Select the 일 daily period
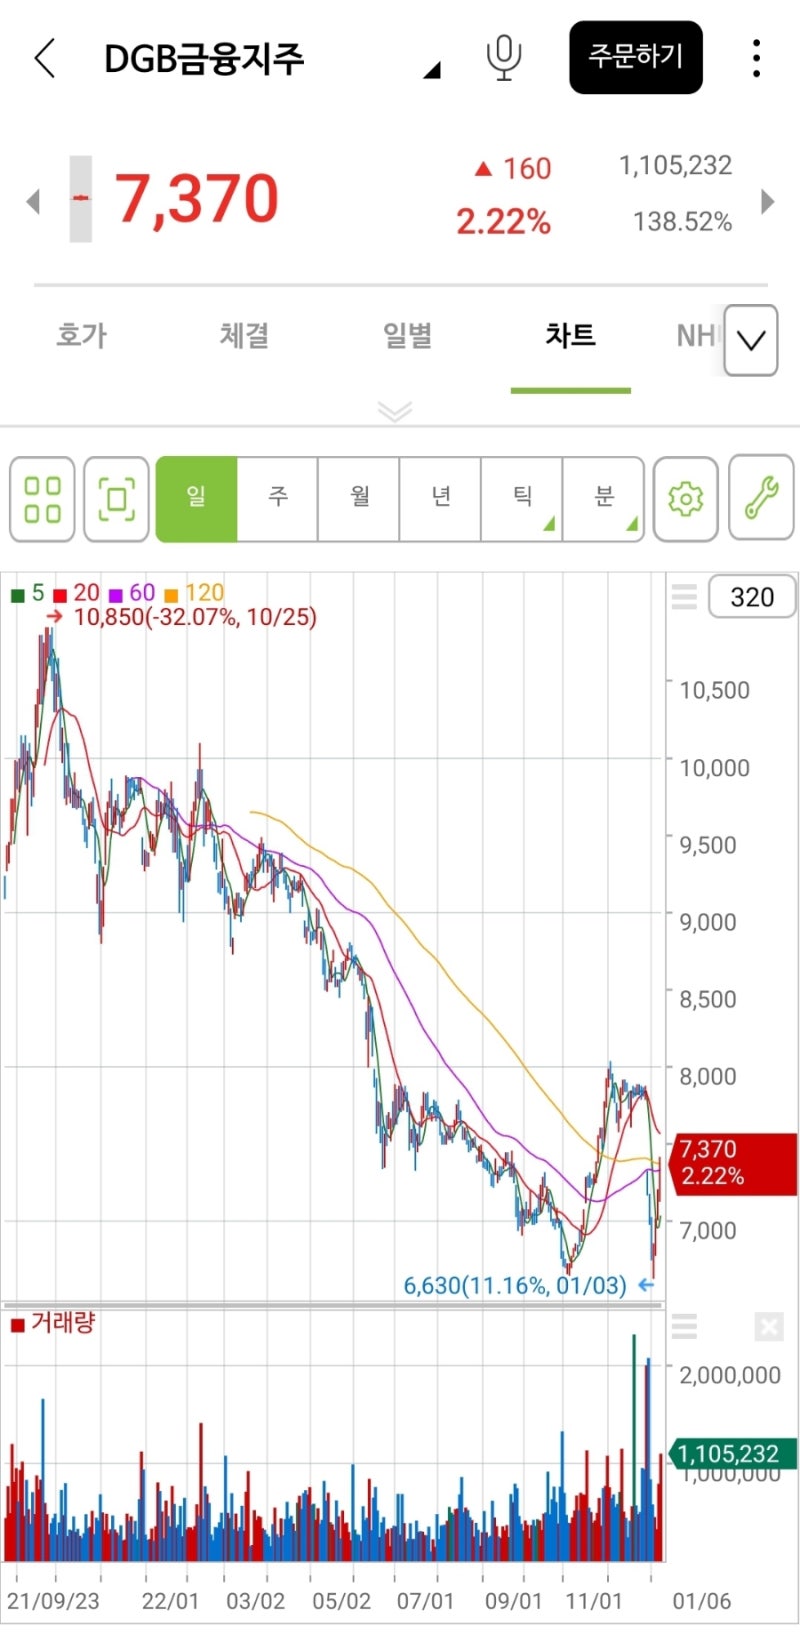The width and height of the screenshot is (800, 1634). click(x=196, y=499)
